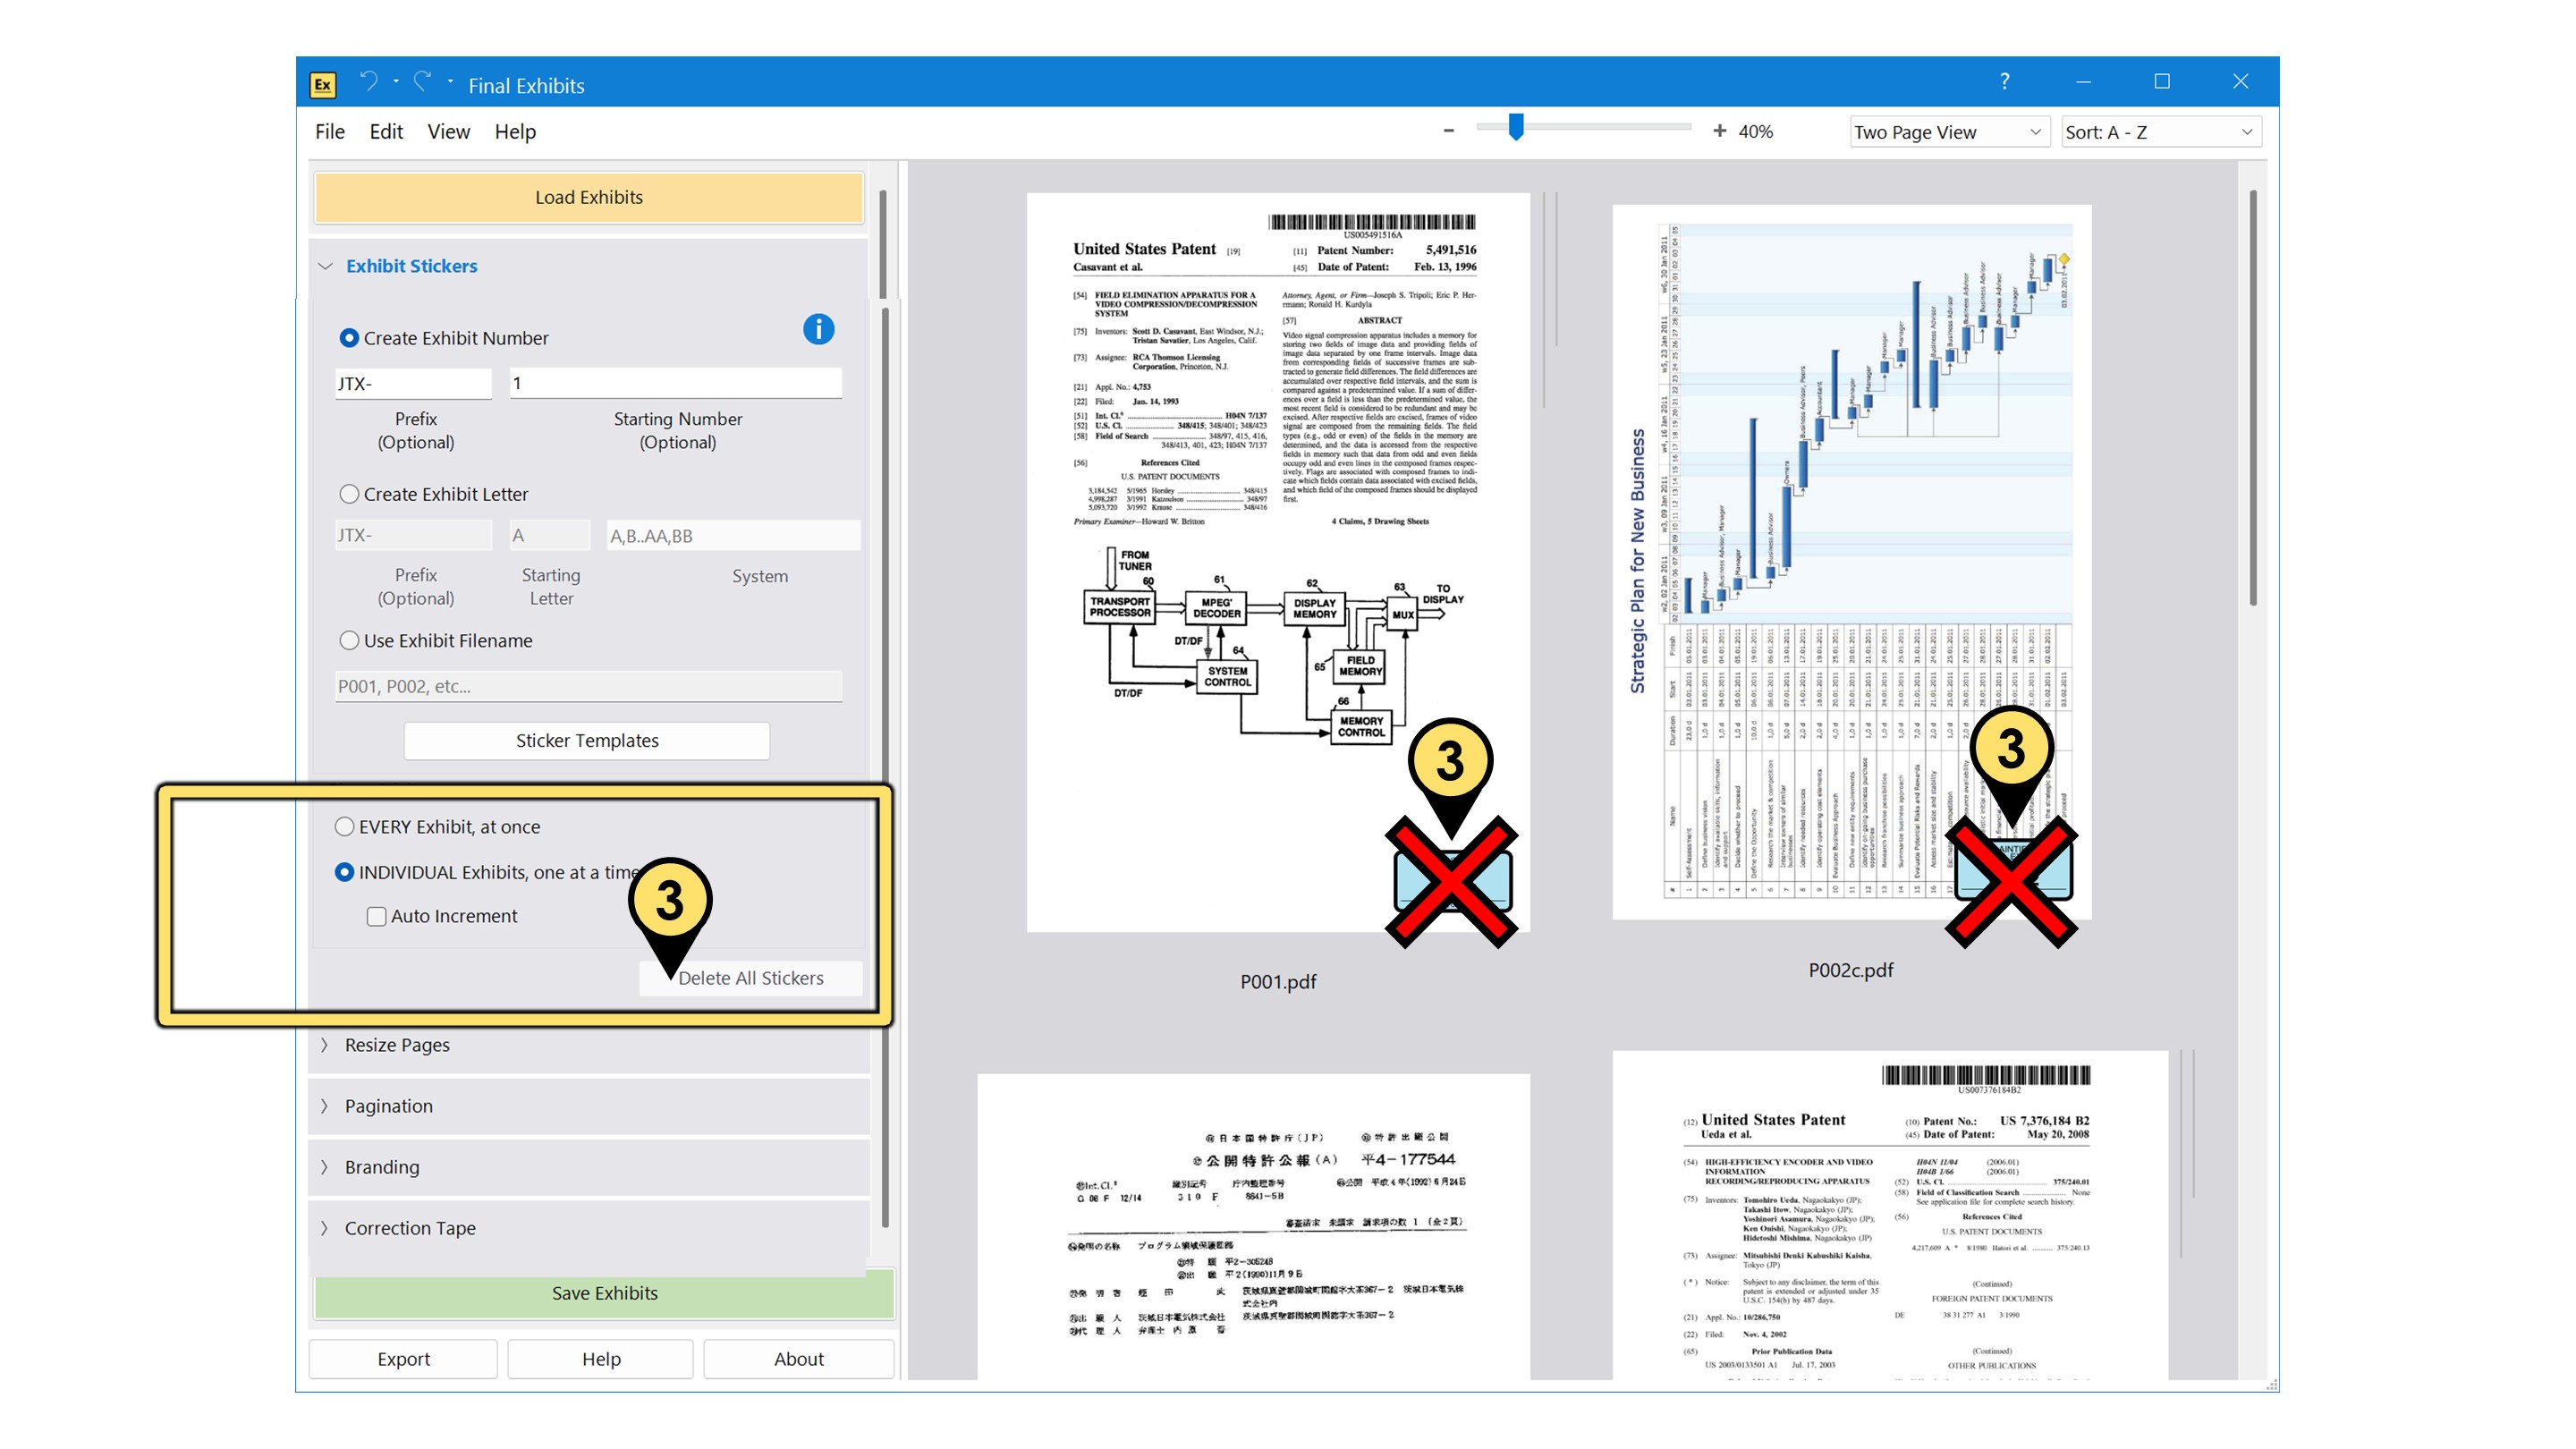Click the Ex application icon in title bar
This screenshot has width=2576, height=1449.
pos(323,84)
